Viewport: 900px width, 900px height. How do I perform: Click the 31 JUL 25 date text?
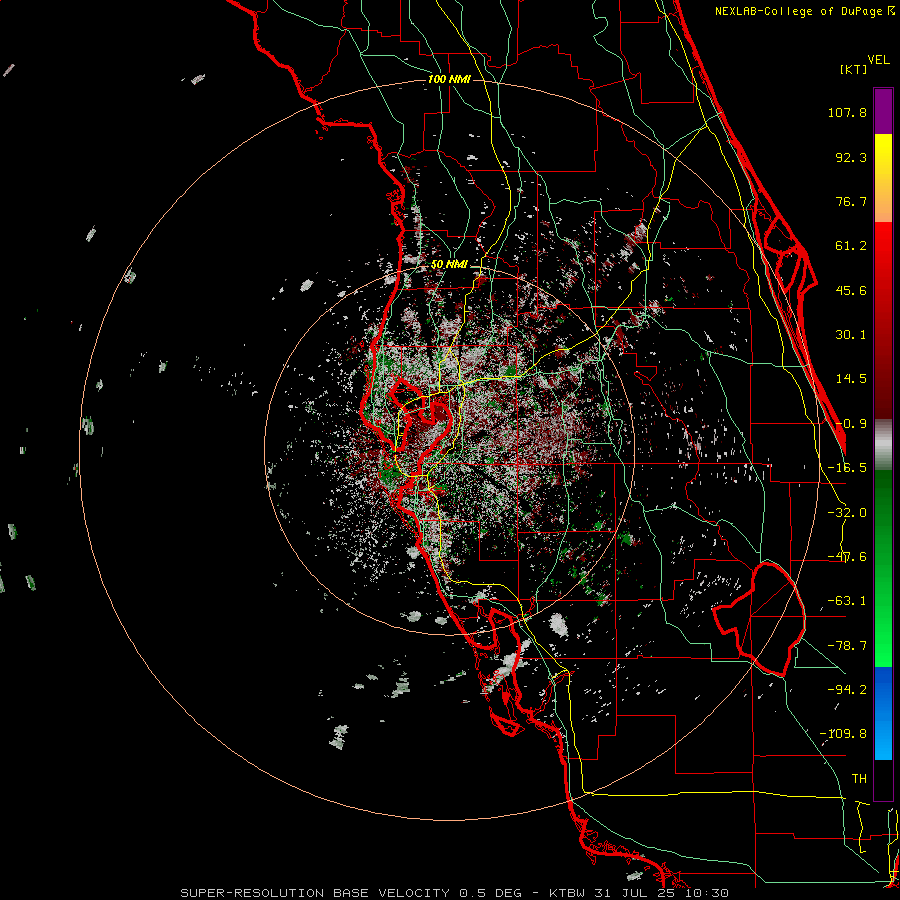point(634,893)
